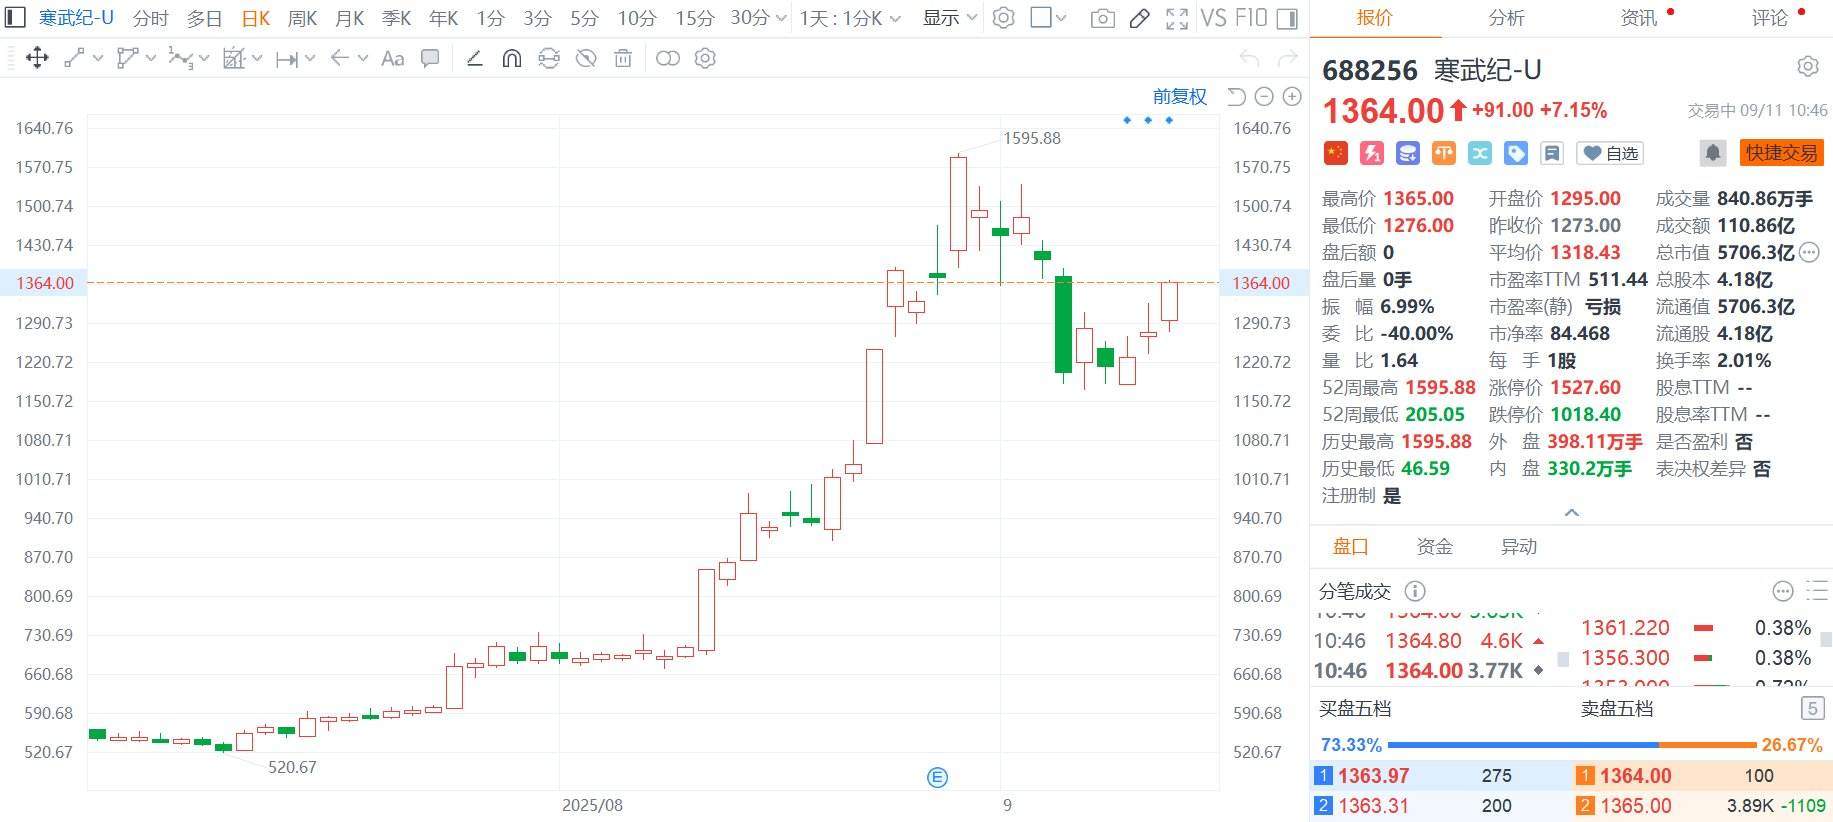
Task: Click the 快捷交易 button
Action: click(1781, 153)
